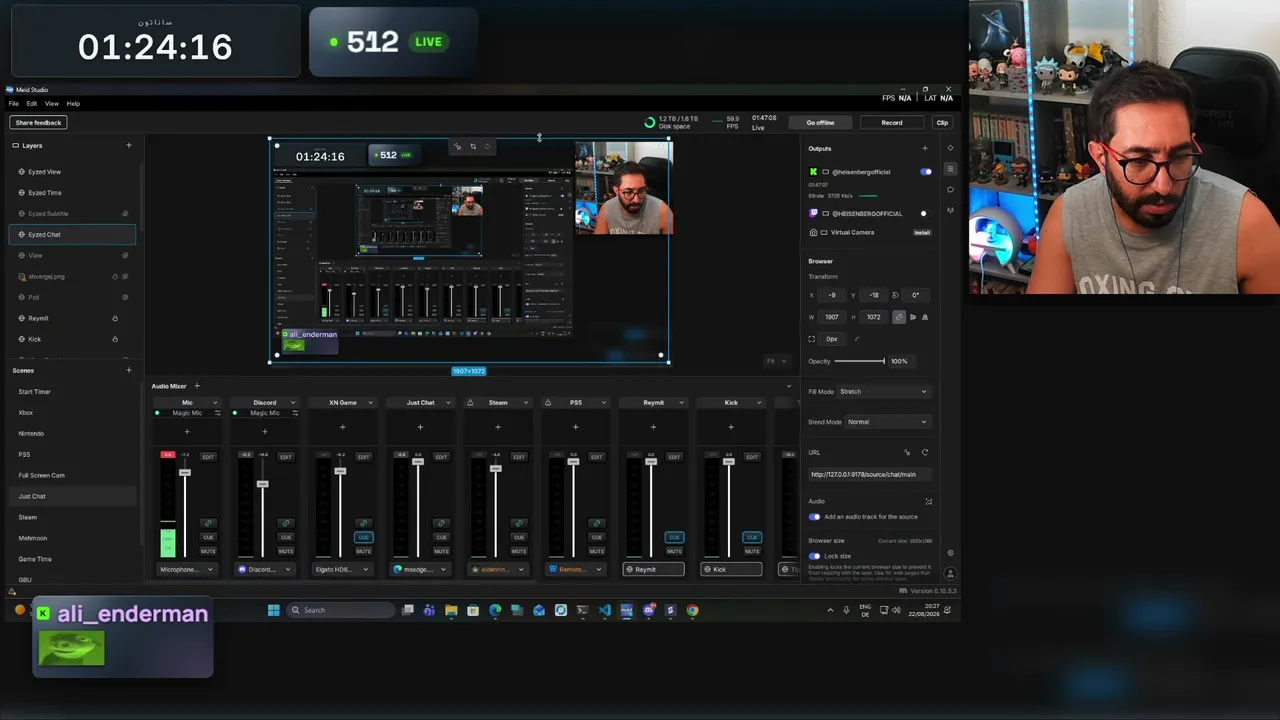
Task: Add effect to the Just Chat channel
Action: pyautogui.click(x=420, y=428)
